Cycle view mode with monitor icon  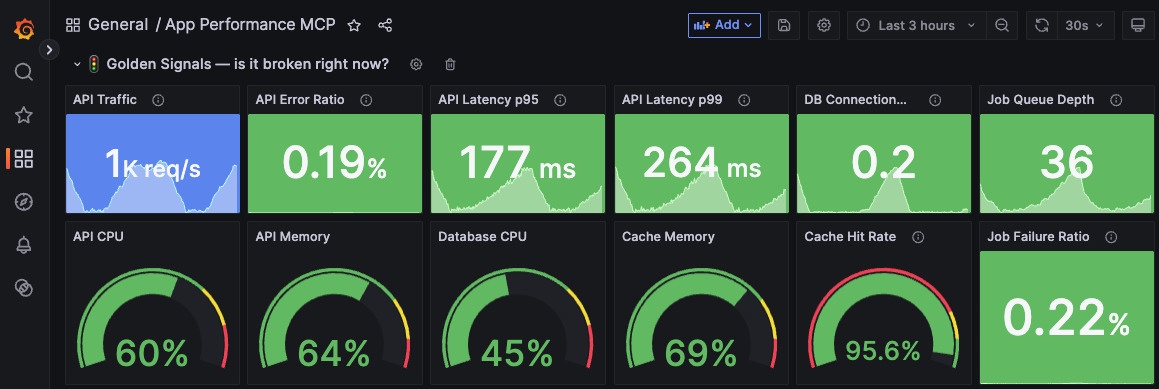(x=1138, y=25)
